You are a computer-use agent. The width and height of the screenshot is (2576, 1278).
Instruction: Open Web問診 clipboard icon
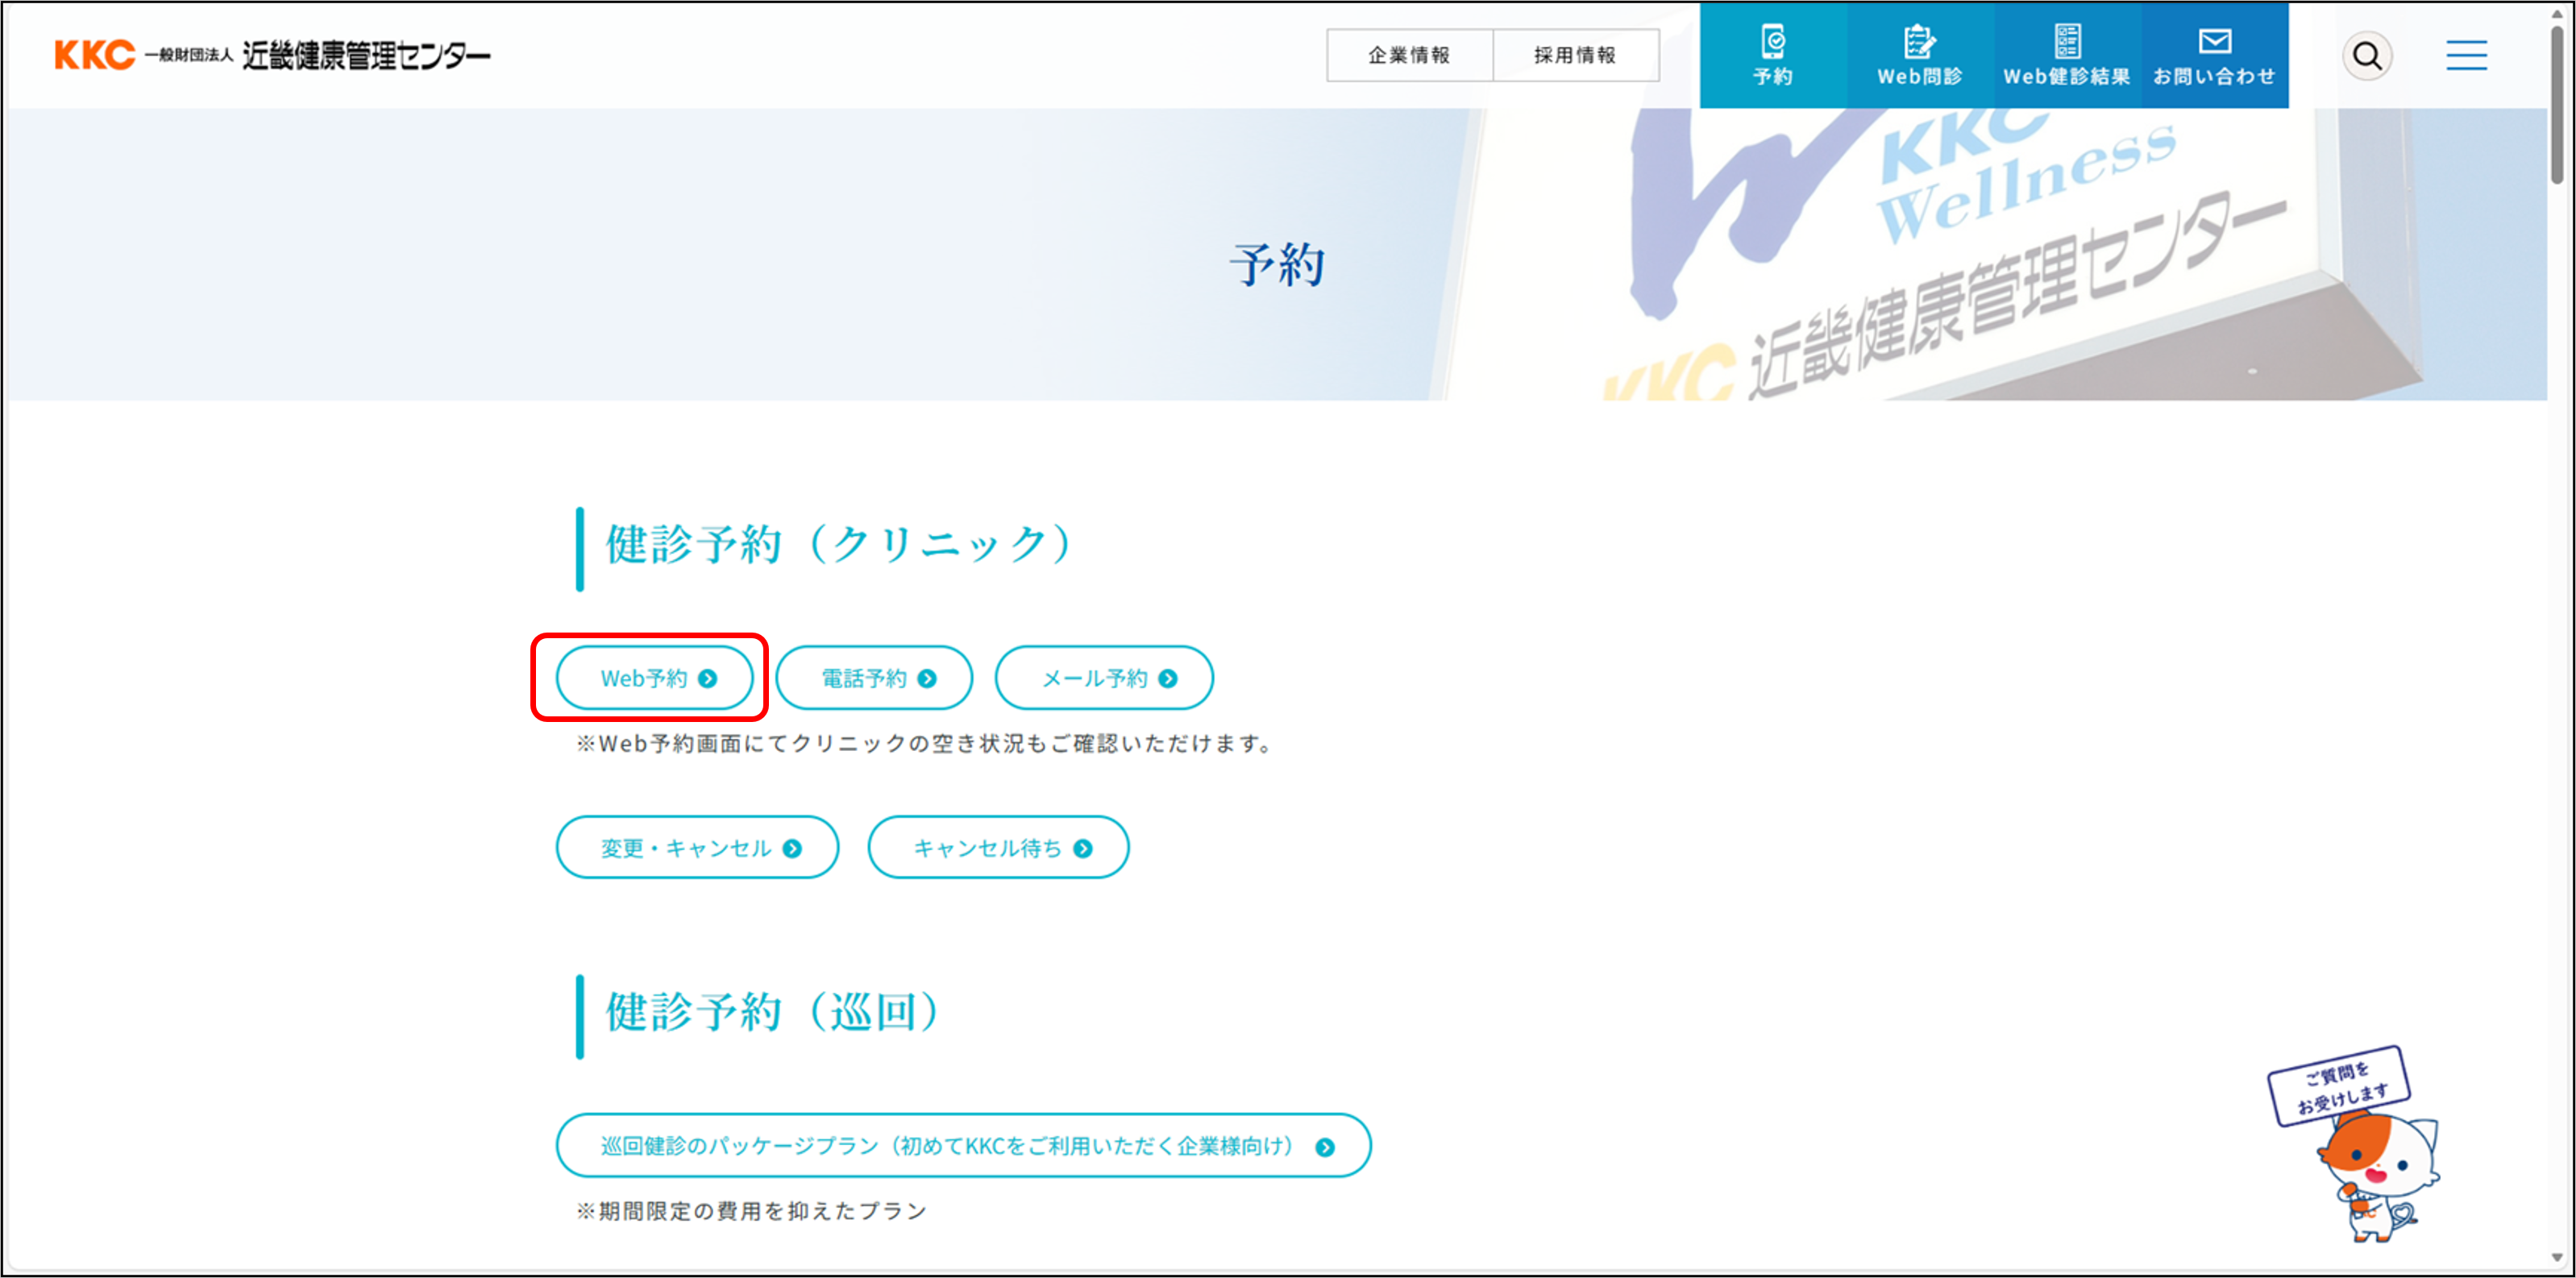tap(1918, 42)
